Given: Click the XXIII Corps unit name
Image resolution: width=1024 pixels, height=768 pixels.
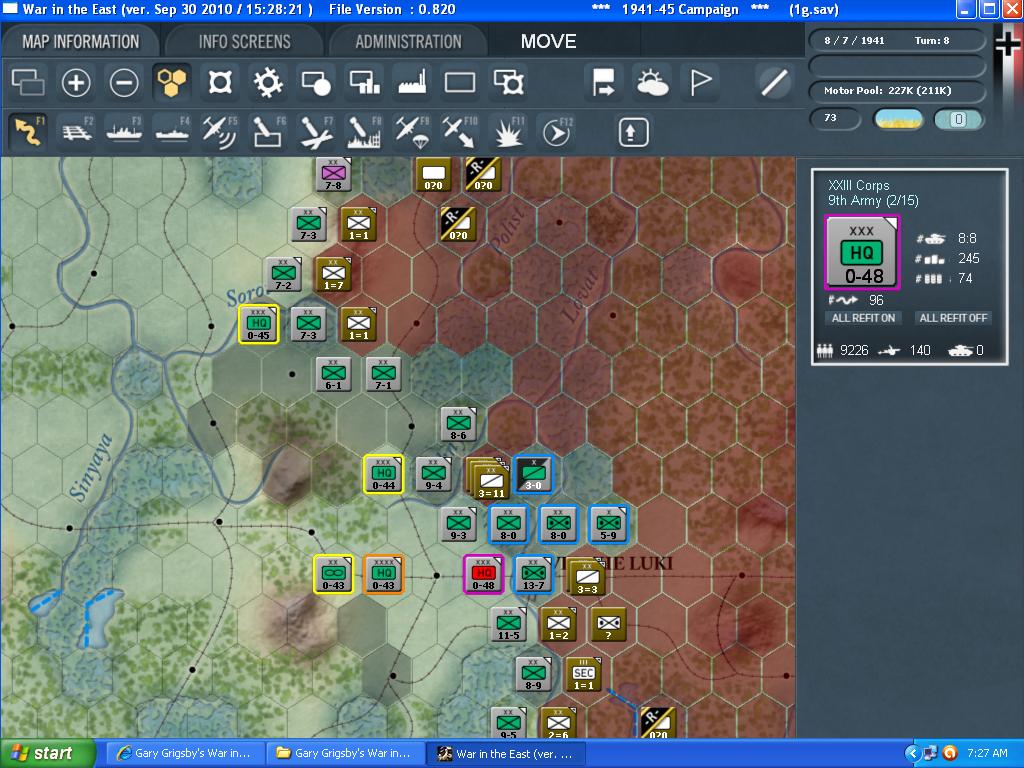Looking at the screenshot, I should click(858, 185).
